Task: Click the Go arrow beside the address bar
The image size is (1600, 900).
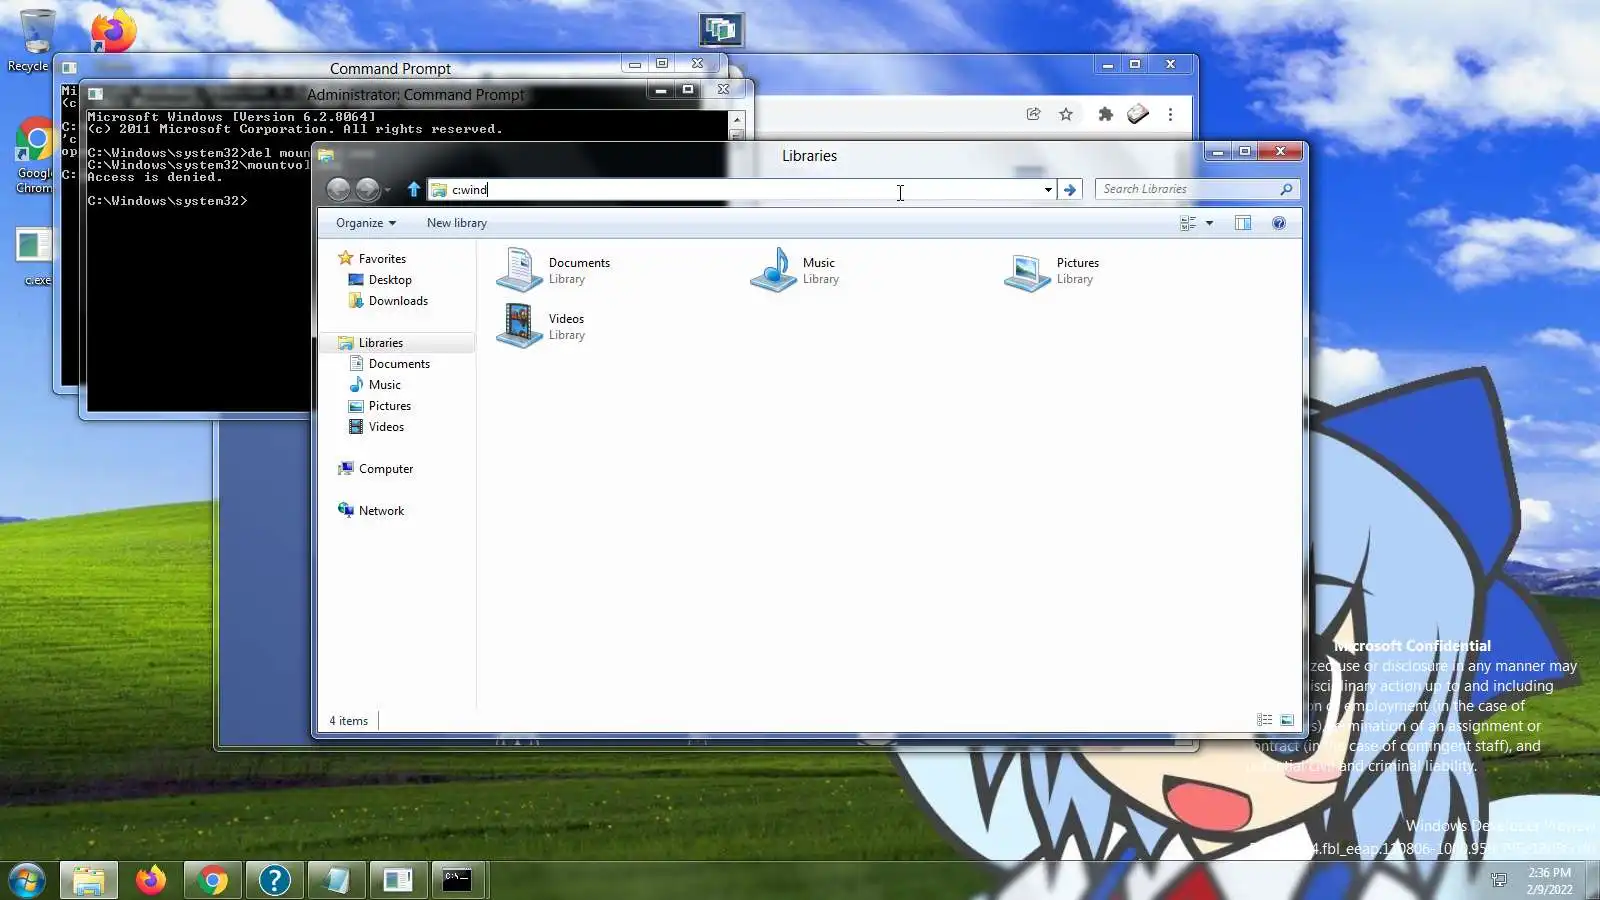Action: tap(1070, 189)
